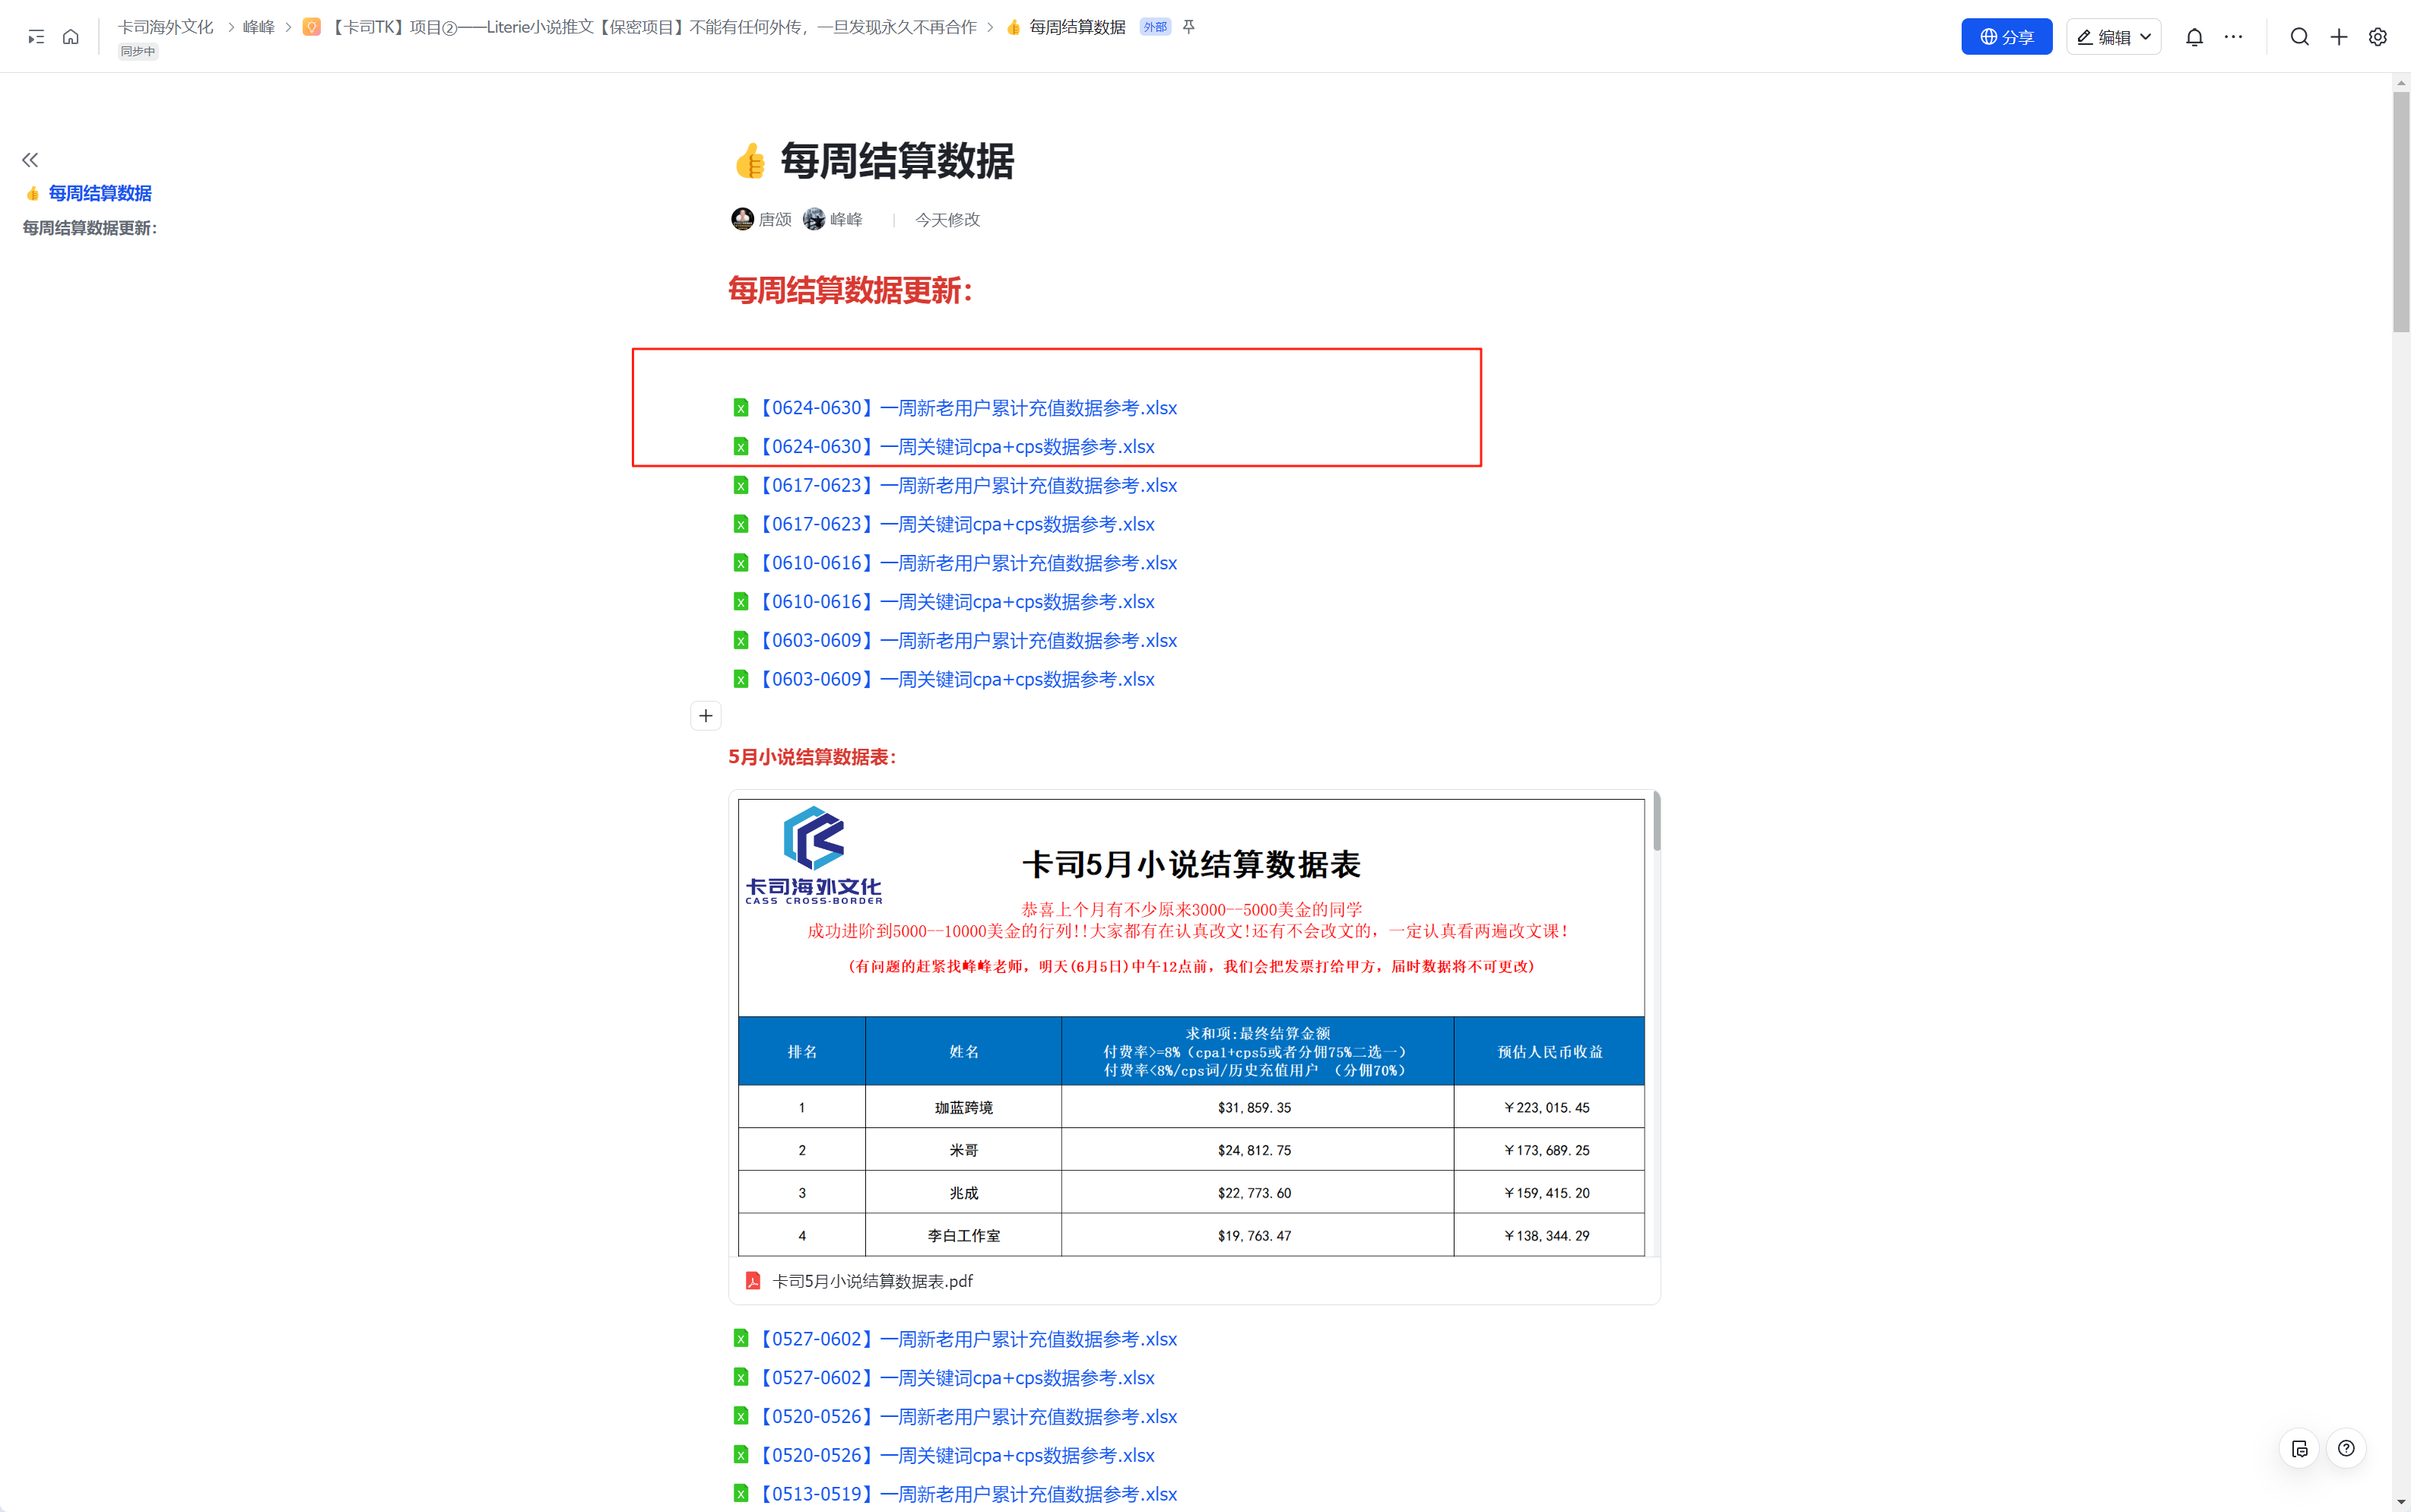Open 【0520-0526】一周关键词cpa+cps数据参考.xlsx
The height and width of the screenshot is (1512, 2411).
click(956, 1455)
